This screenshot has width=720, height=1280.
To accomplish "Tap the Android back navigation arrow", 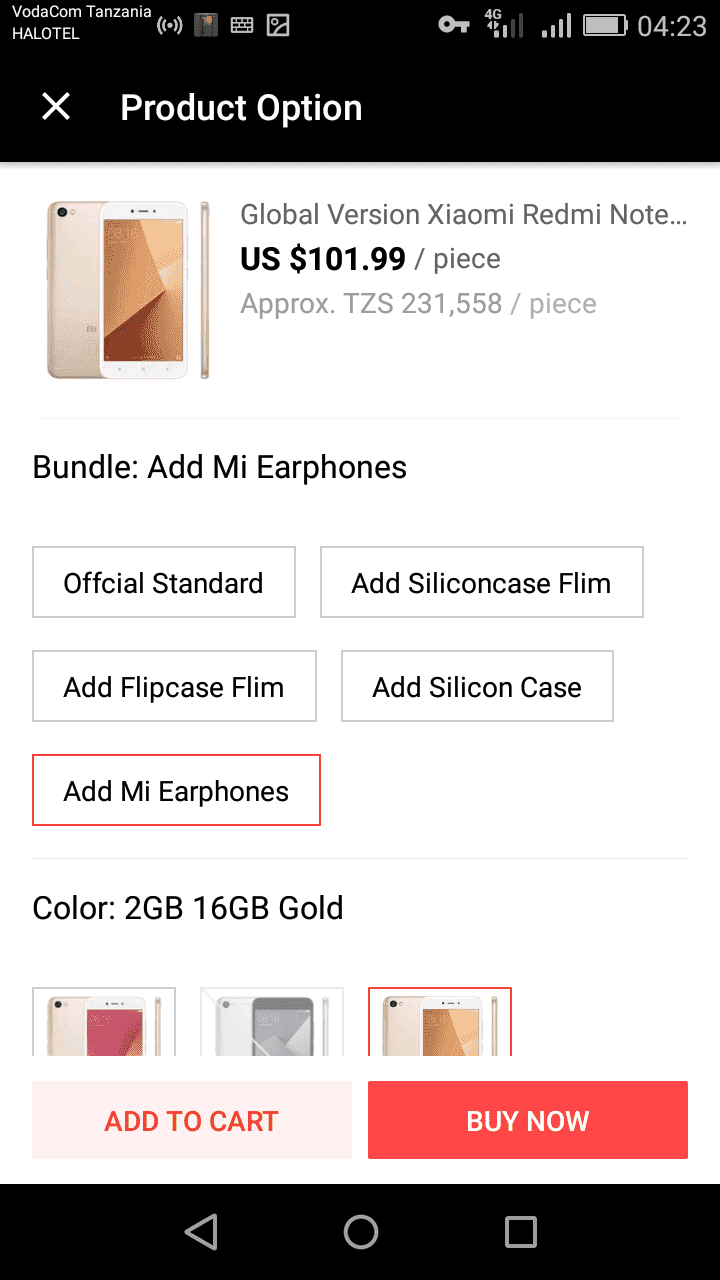I will [x=201, y=1231].
